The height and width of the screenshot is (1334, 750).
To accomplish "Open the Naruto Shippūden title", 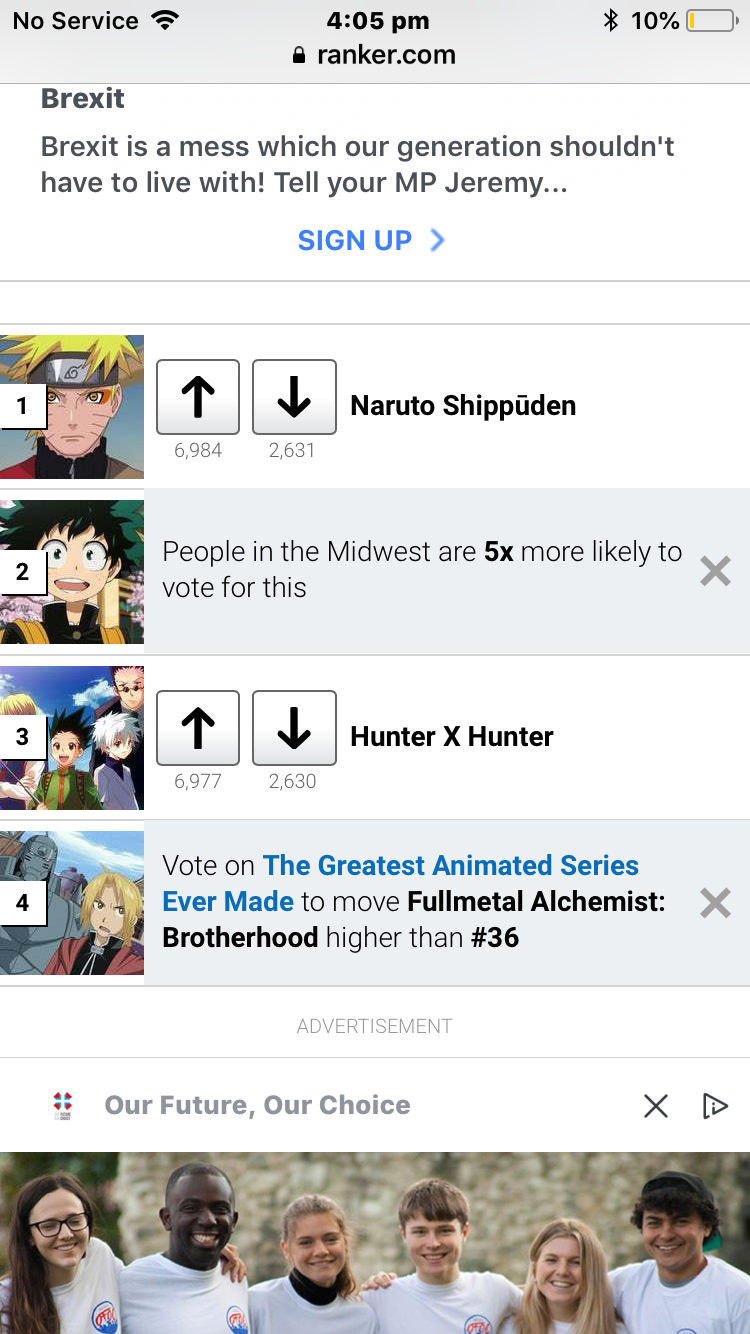I will 463,406.
